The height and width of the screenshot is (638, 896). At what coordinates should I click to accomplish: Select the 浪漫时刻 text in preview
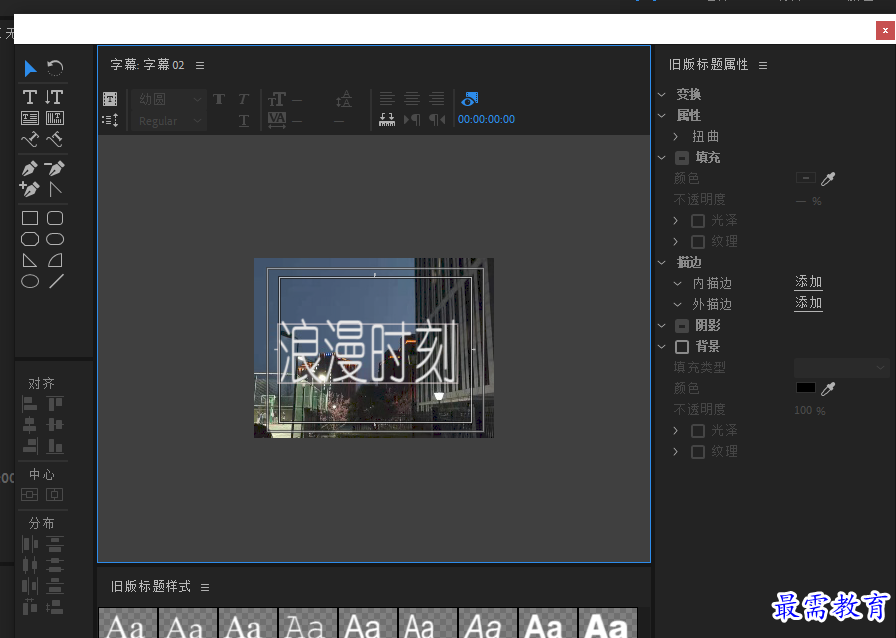(368, 352)
